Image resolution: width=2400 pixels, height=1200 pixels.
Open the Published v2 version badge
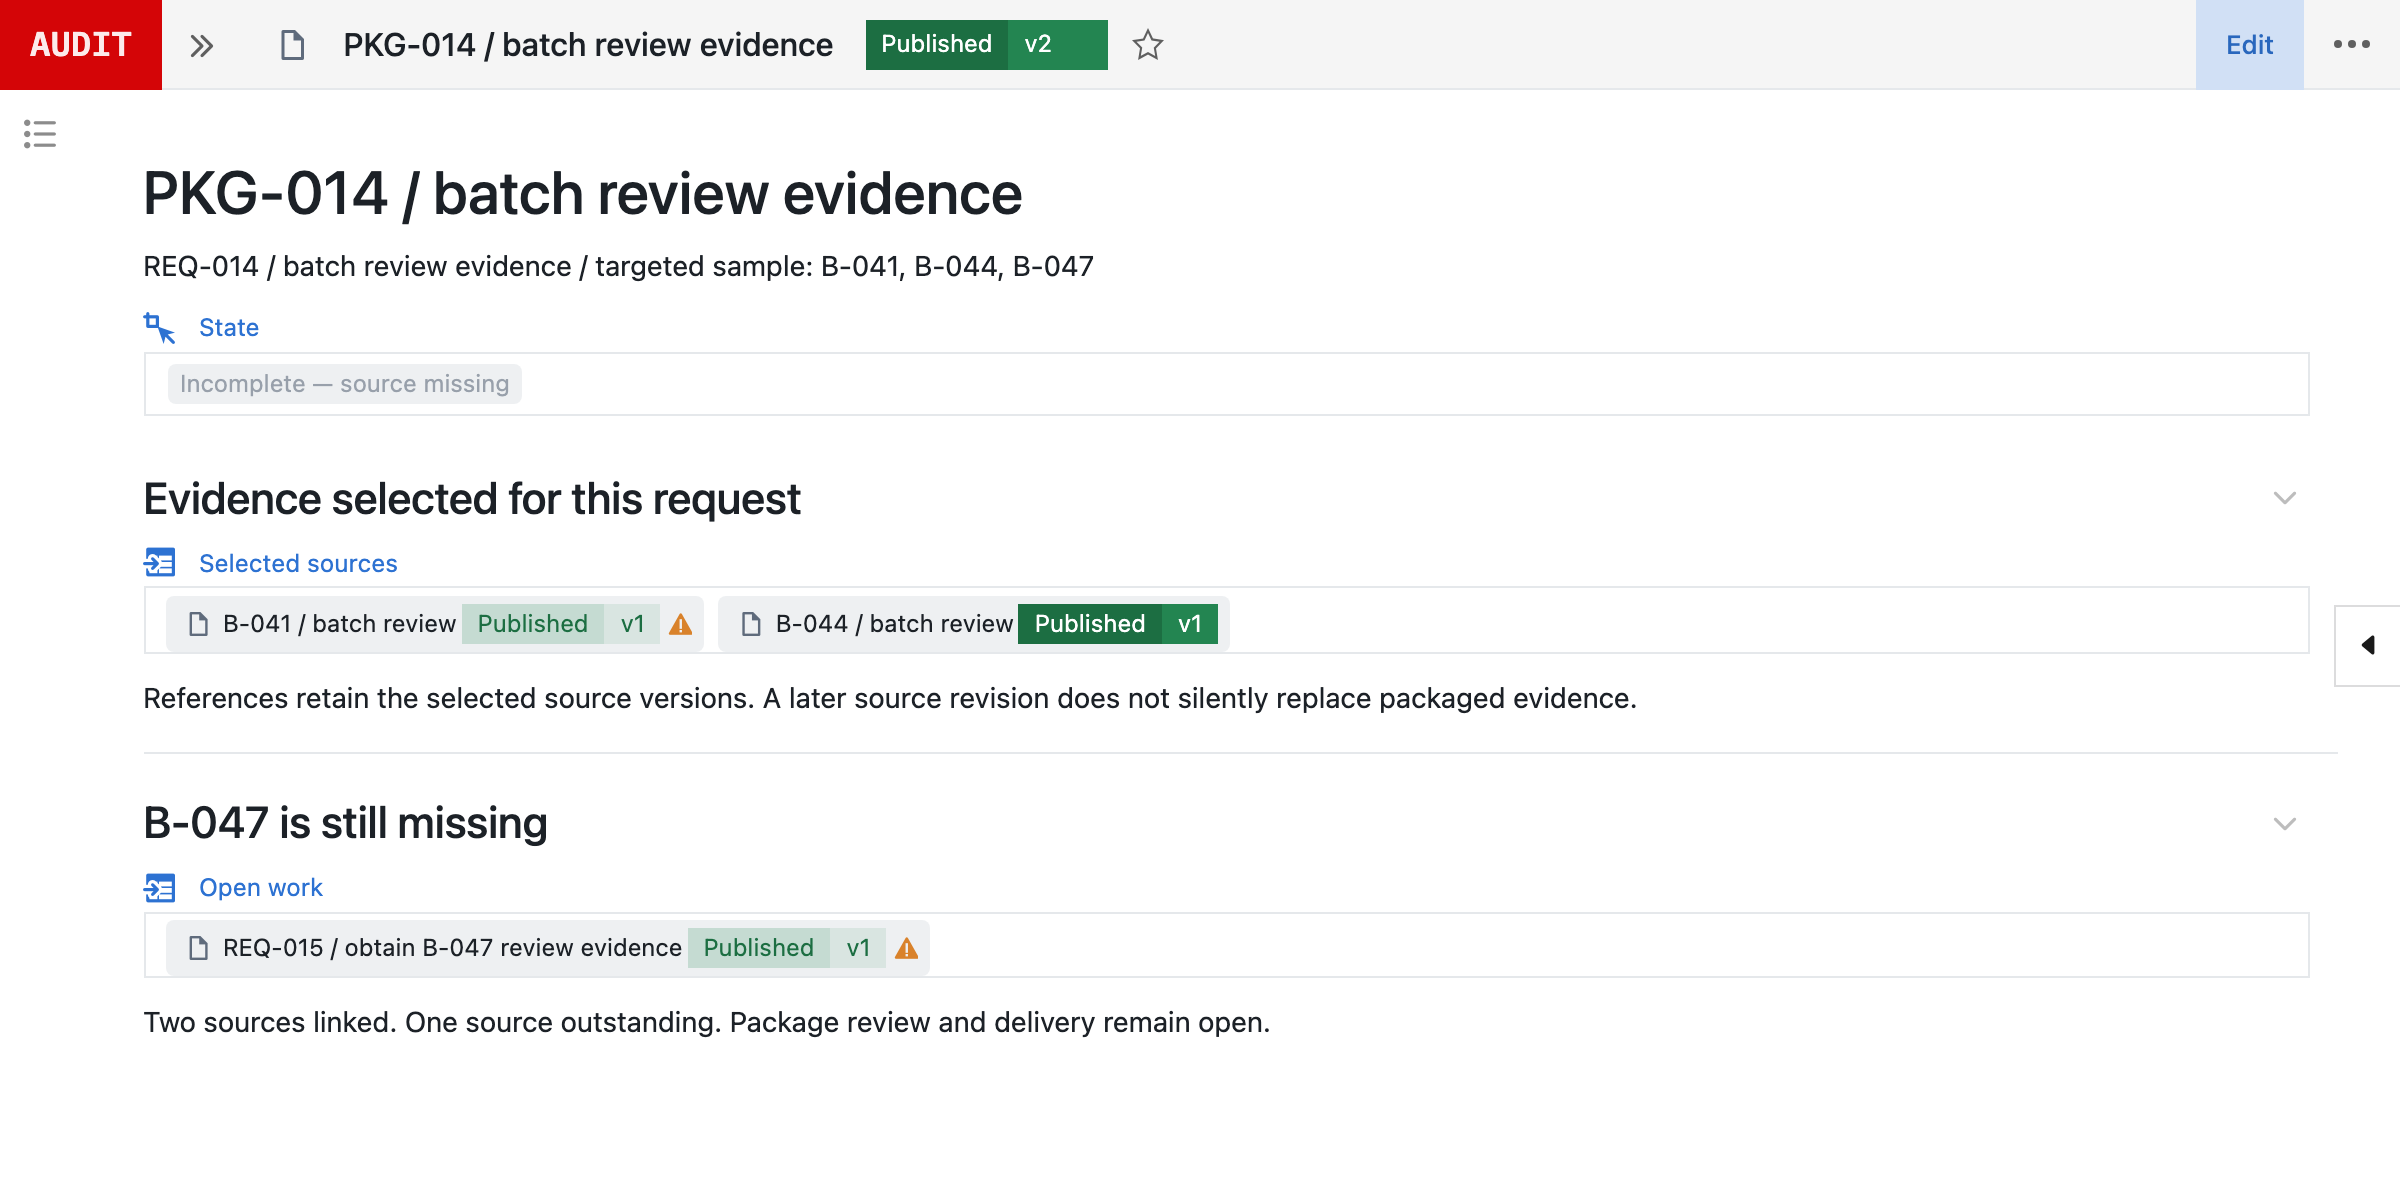[x=986, y=45]
